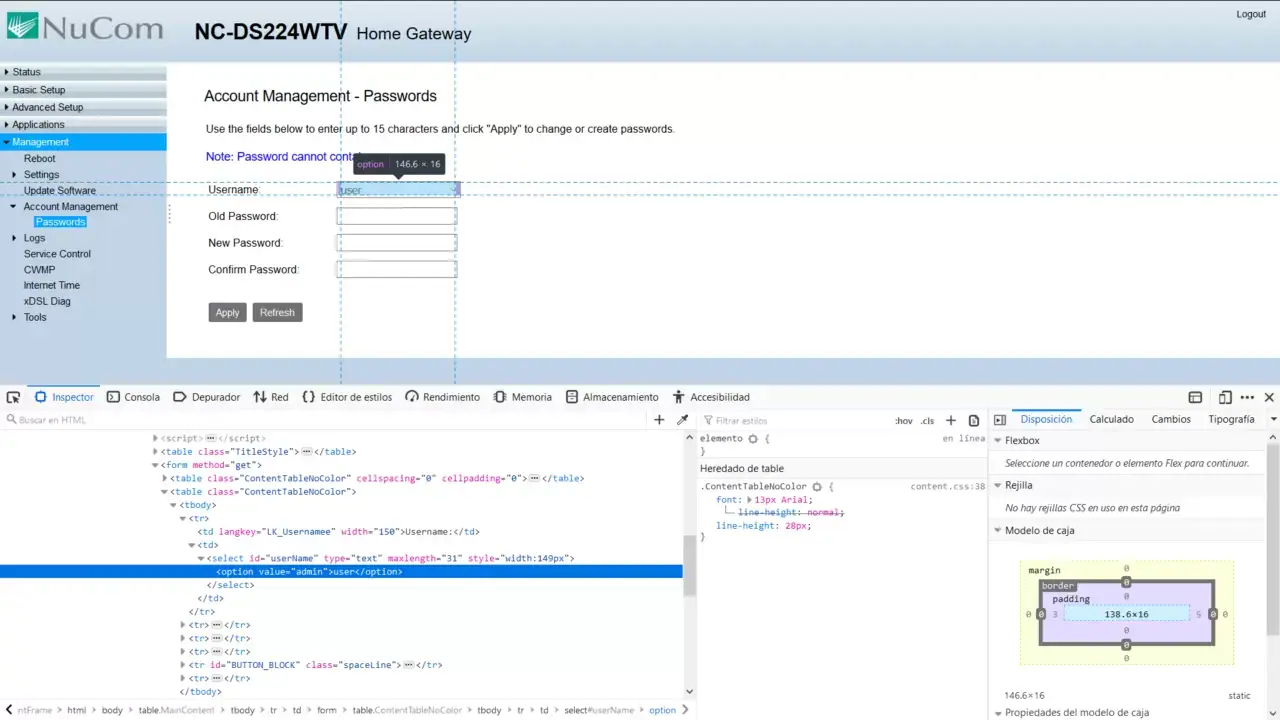
Task: Activate the element picker icon in devtools
Action: coord(13,397)
